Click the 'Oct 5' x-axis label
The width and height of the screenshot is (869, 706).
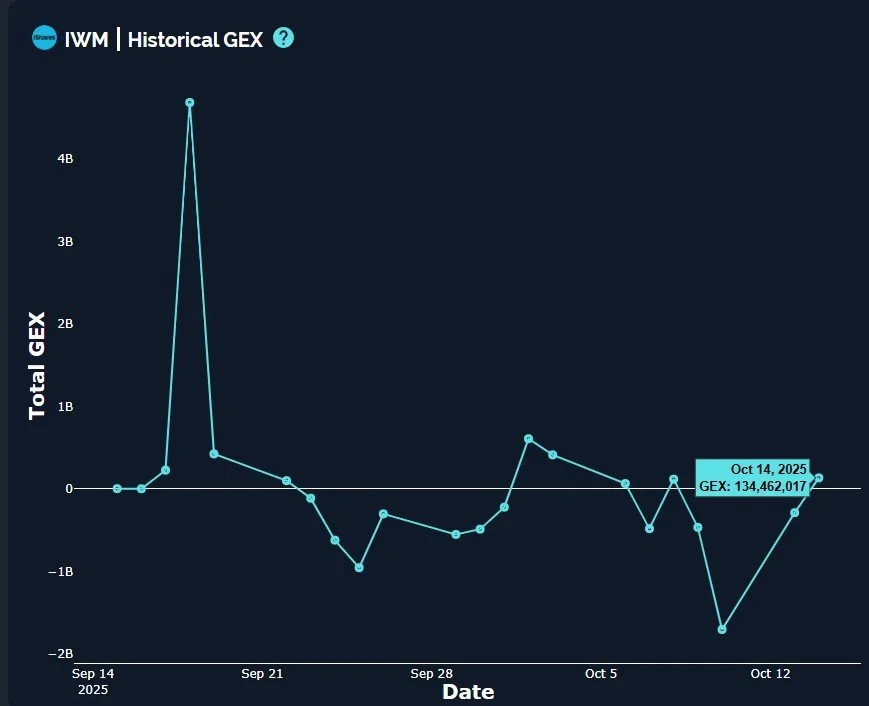[x=601, y=674]
